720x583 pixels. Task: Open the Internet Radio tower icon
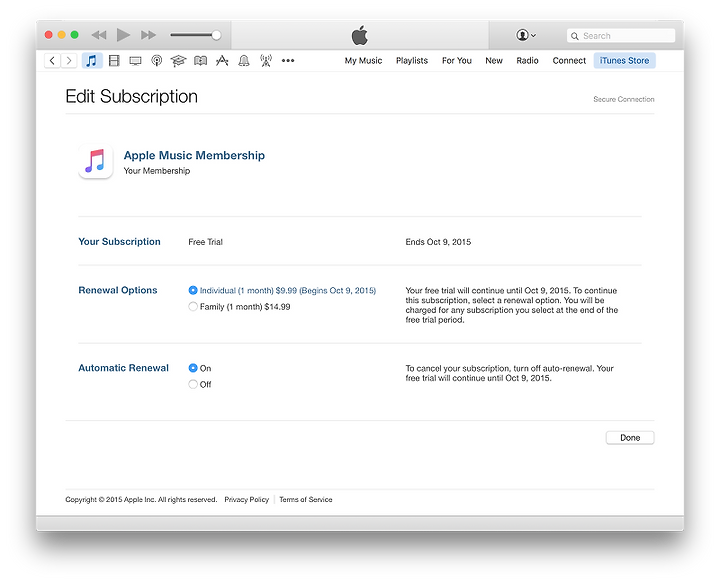pos(266,61)
